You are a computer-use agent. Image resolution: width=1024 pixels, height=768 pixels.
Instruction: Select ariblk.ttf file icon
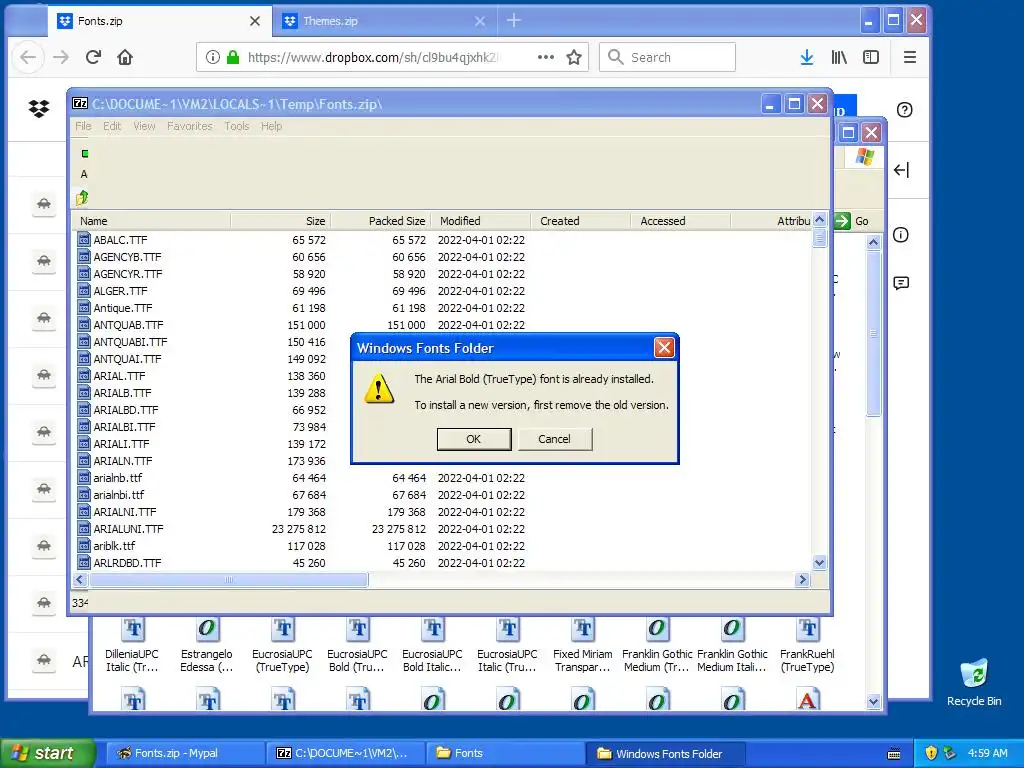point(84,545)
